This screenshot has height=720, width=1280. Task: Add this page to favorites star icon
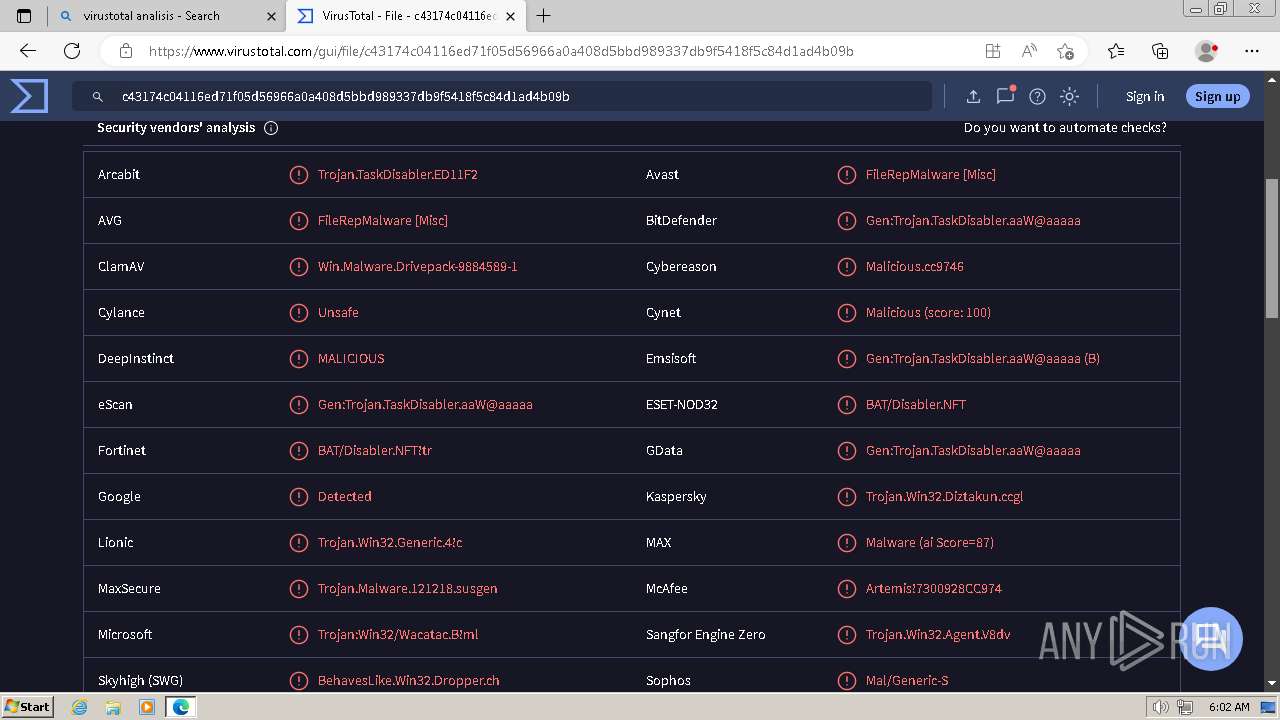coord(1066,51)
